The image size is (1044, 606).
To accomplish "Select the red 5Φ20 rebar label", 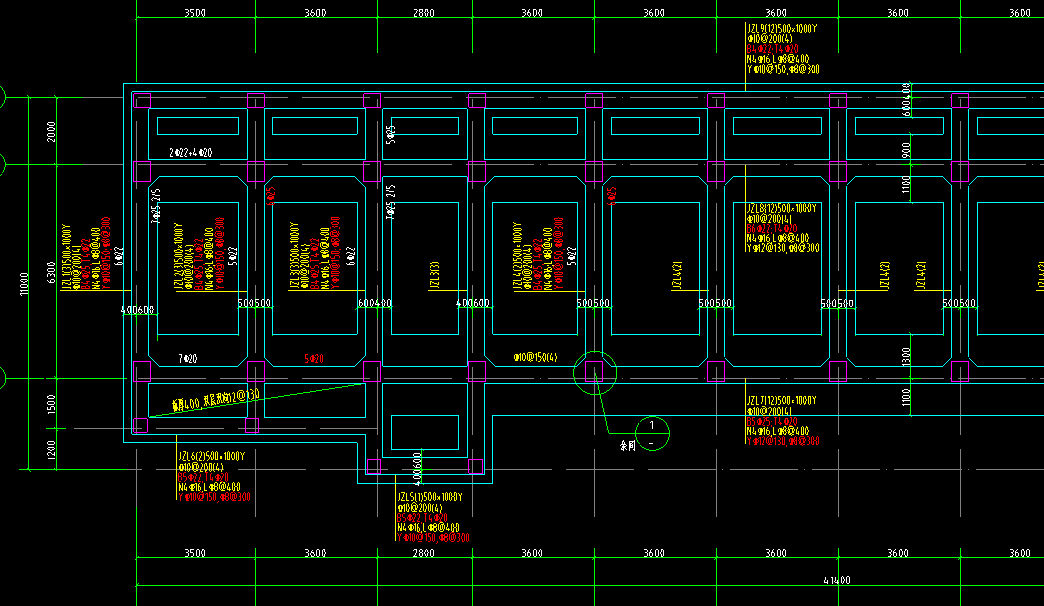I will point(314,358).
